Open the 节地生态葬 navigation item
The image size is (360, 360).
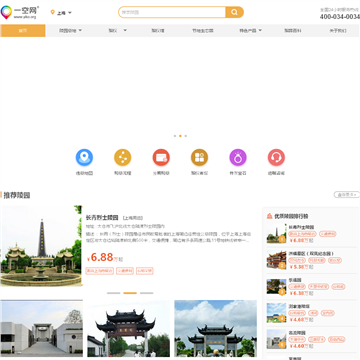pos(203,30)
